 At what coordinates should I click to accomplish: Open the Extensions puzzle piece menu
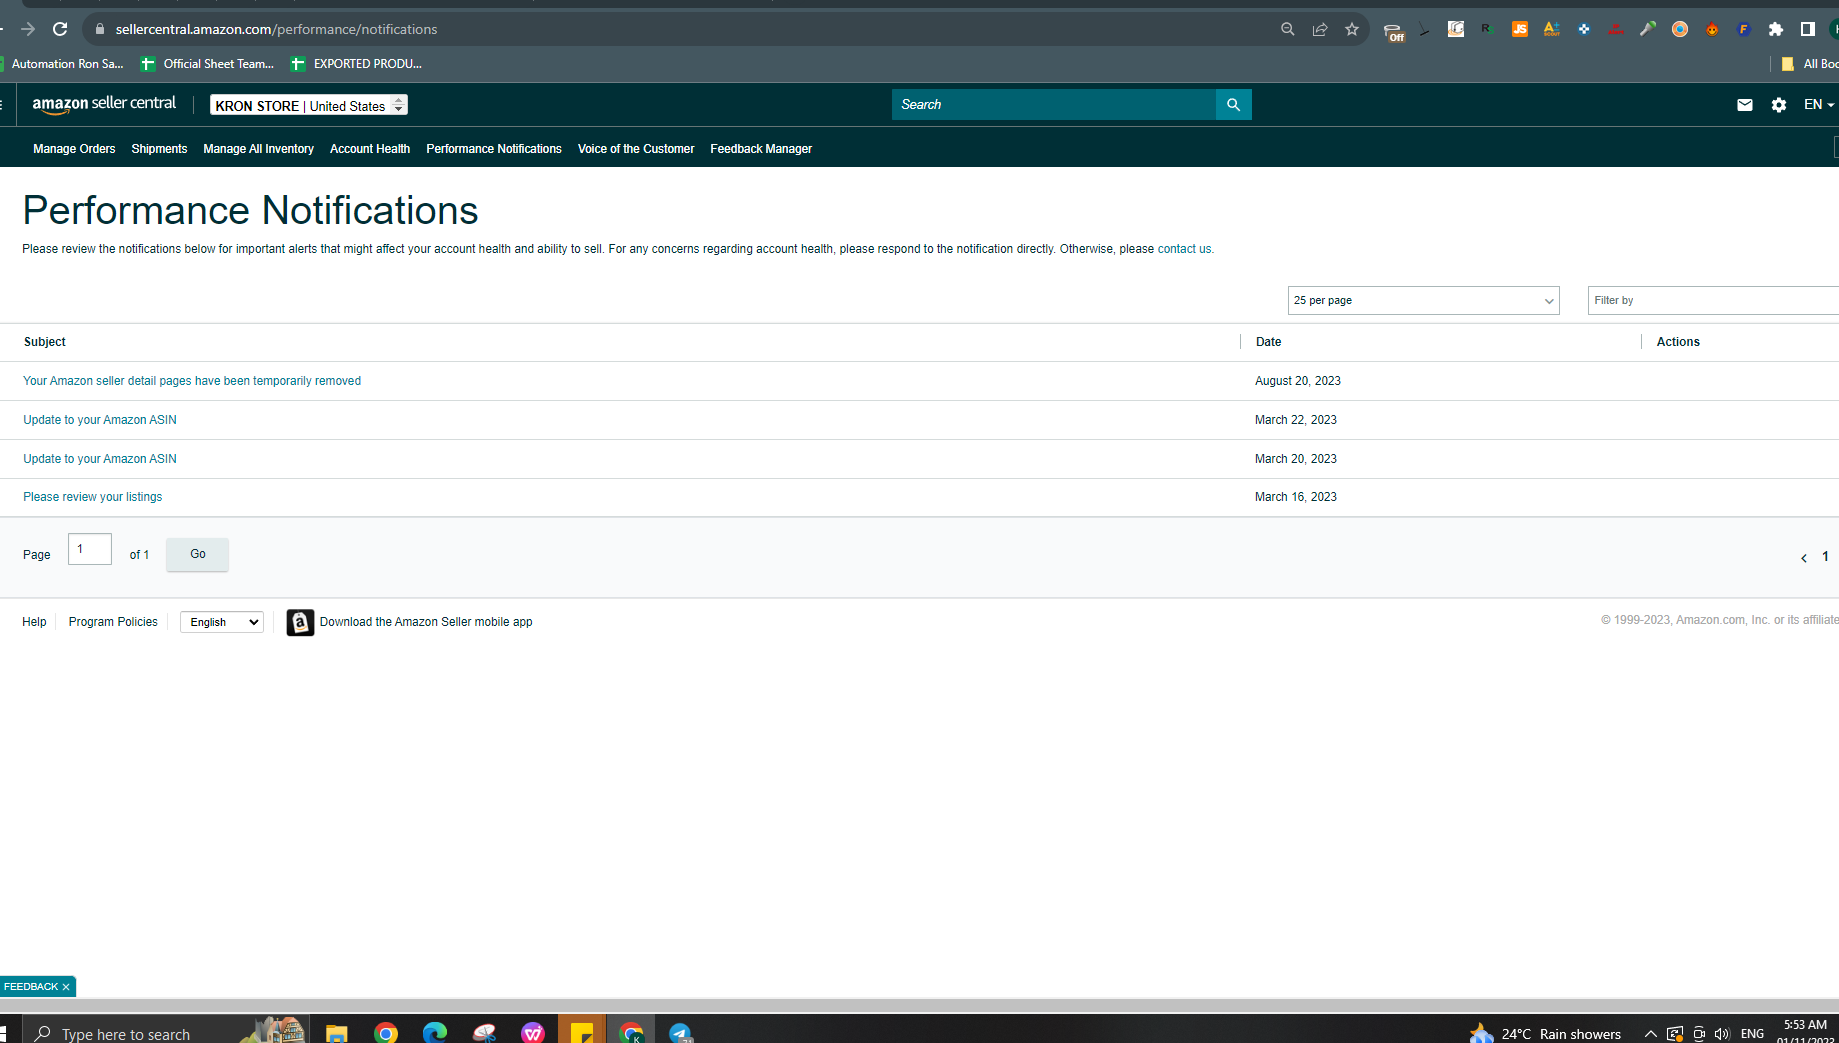pyautogui.click(x=1776, y=29)
